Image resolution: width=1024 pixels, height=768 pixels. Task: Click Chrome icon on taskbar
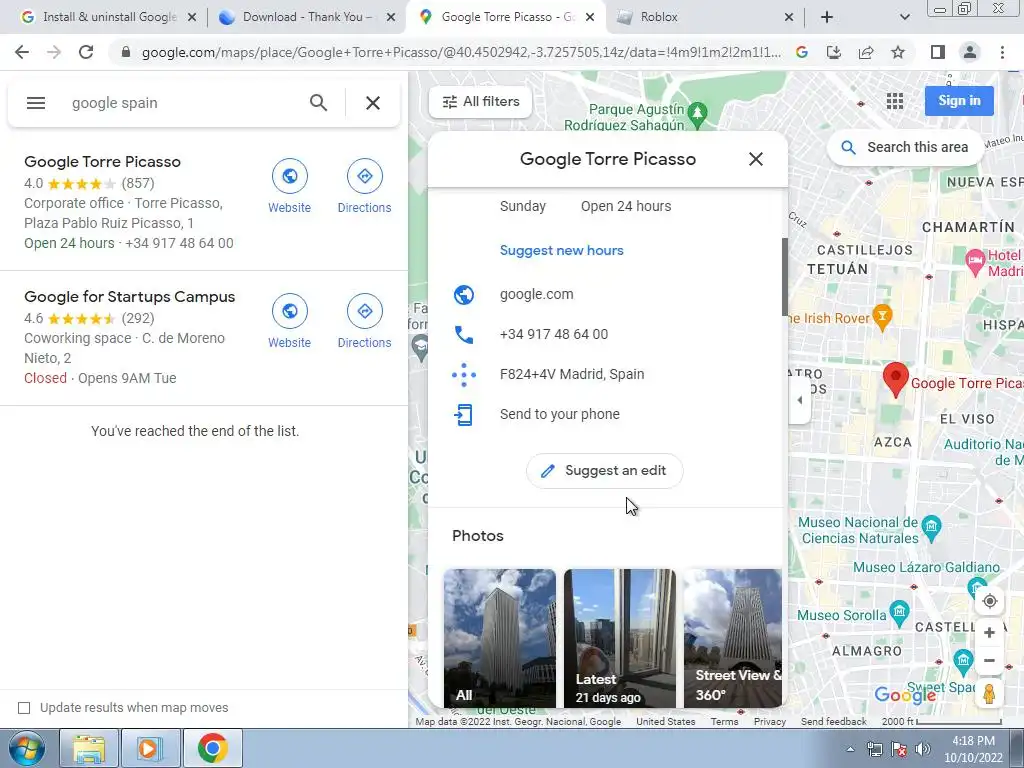point(212,748)
